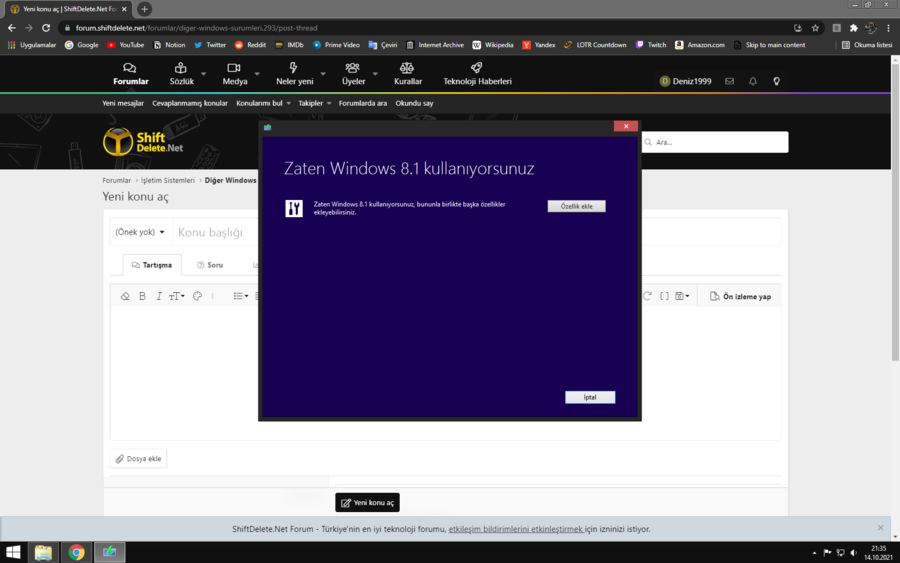Click the İptal button in the Windows dialog
Image resolution: width=900 pixels, height=563 pixels.
[x=590, y=397]
